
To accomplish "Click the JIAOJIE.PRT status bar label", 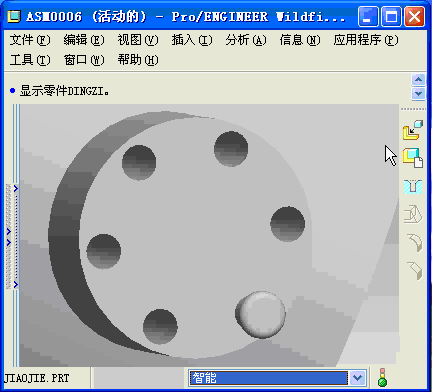I will 37,378.
